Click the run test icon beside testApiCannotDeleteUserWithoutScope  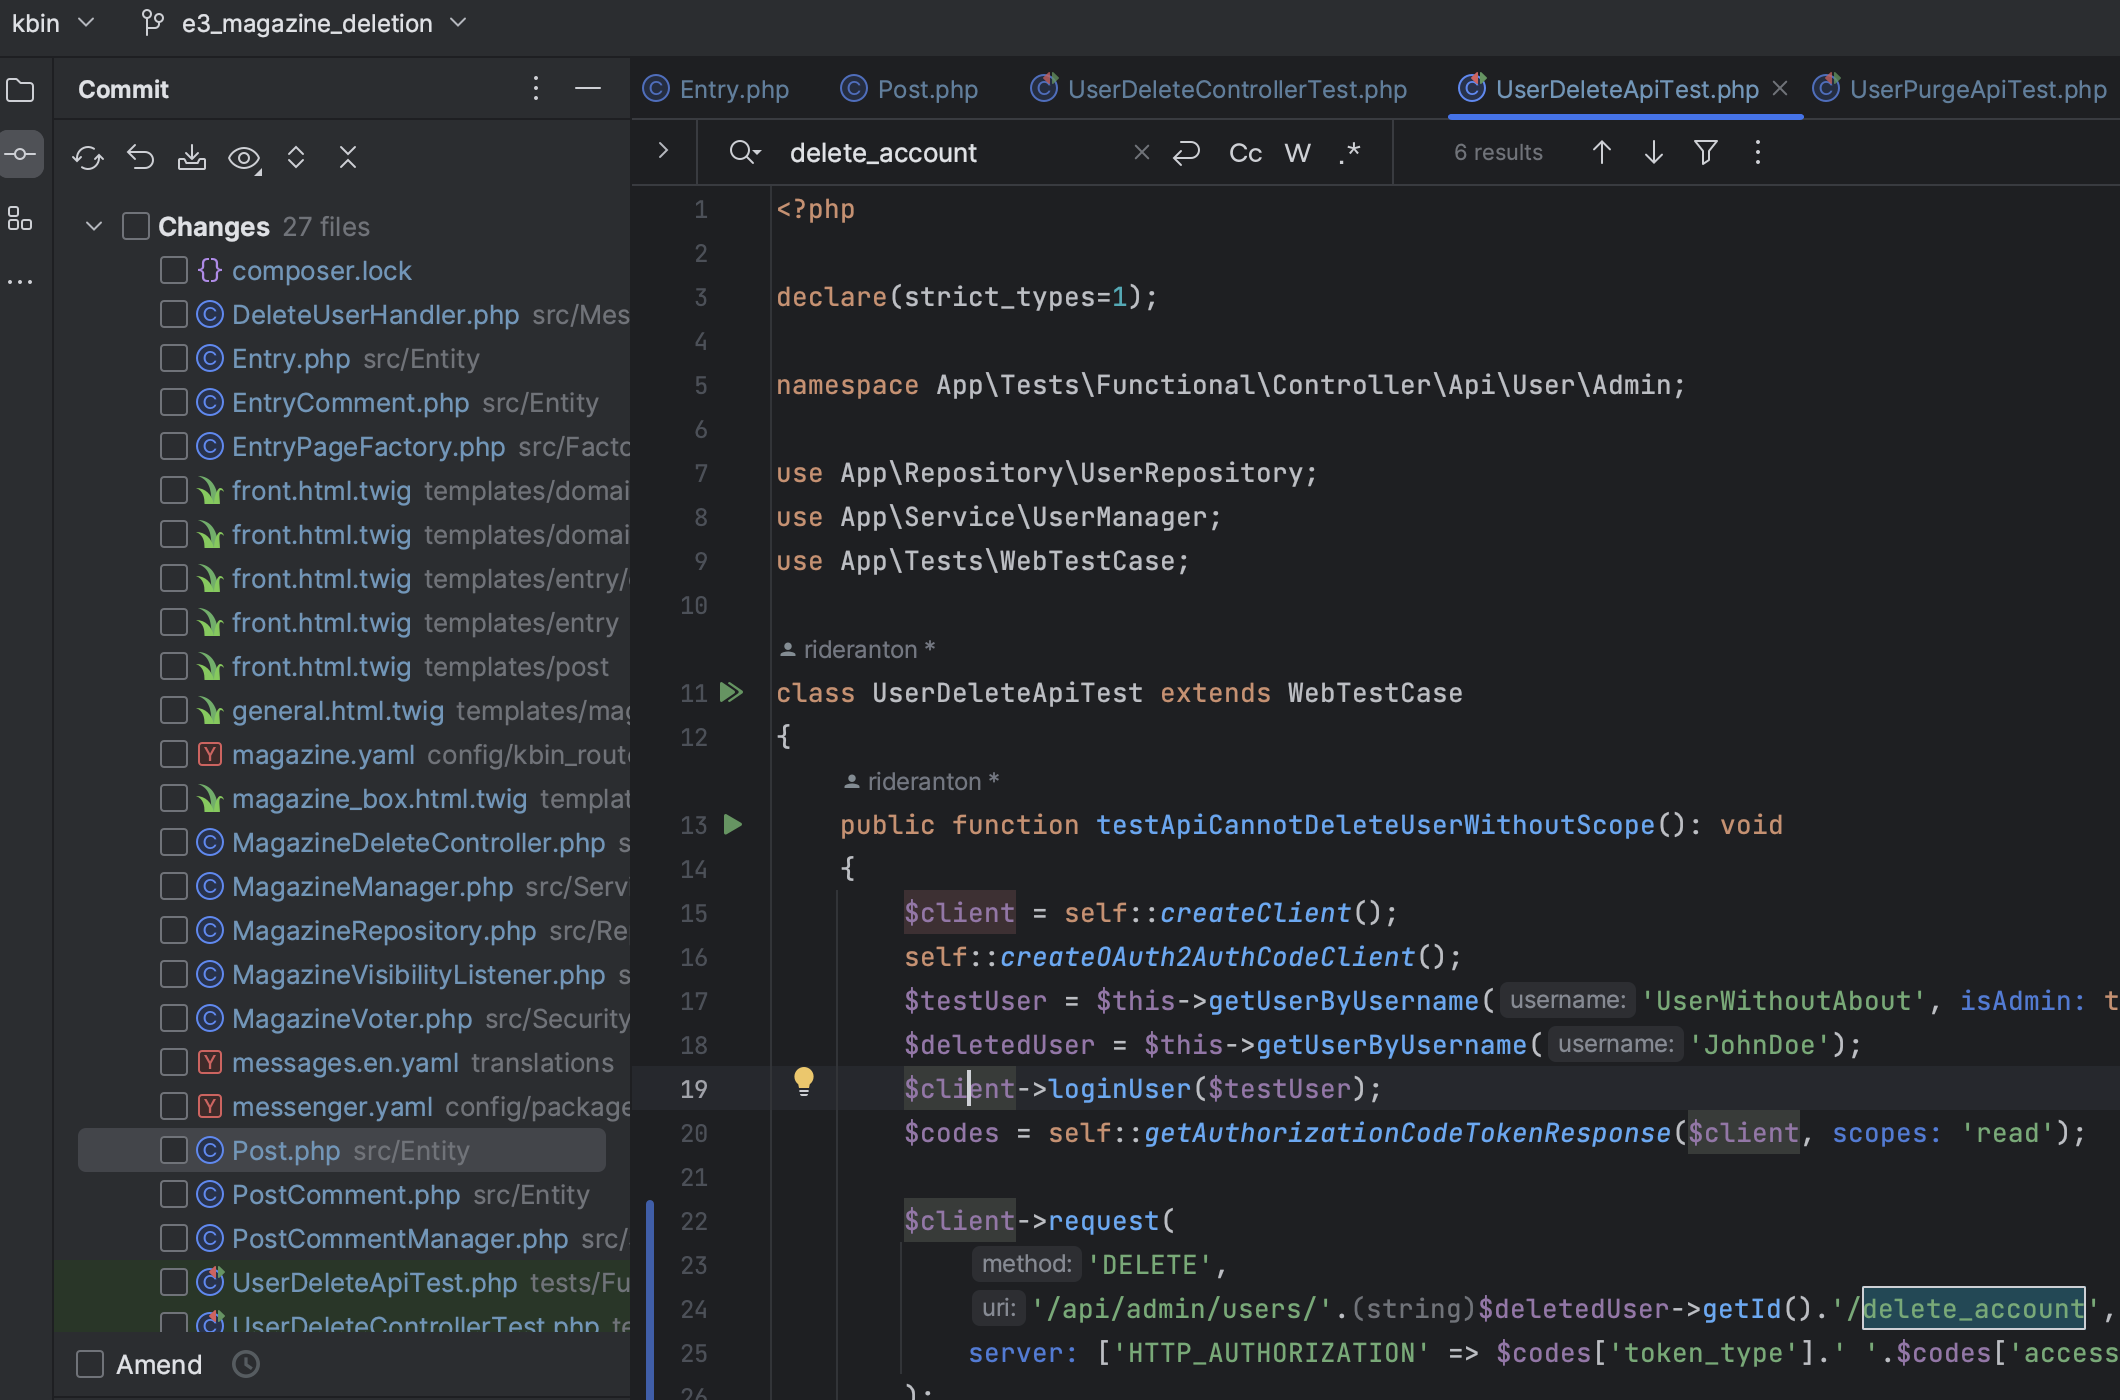733,825
